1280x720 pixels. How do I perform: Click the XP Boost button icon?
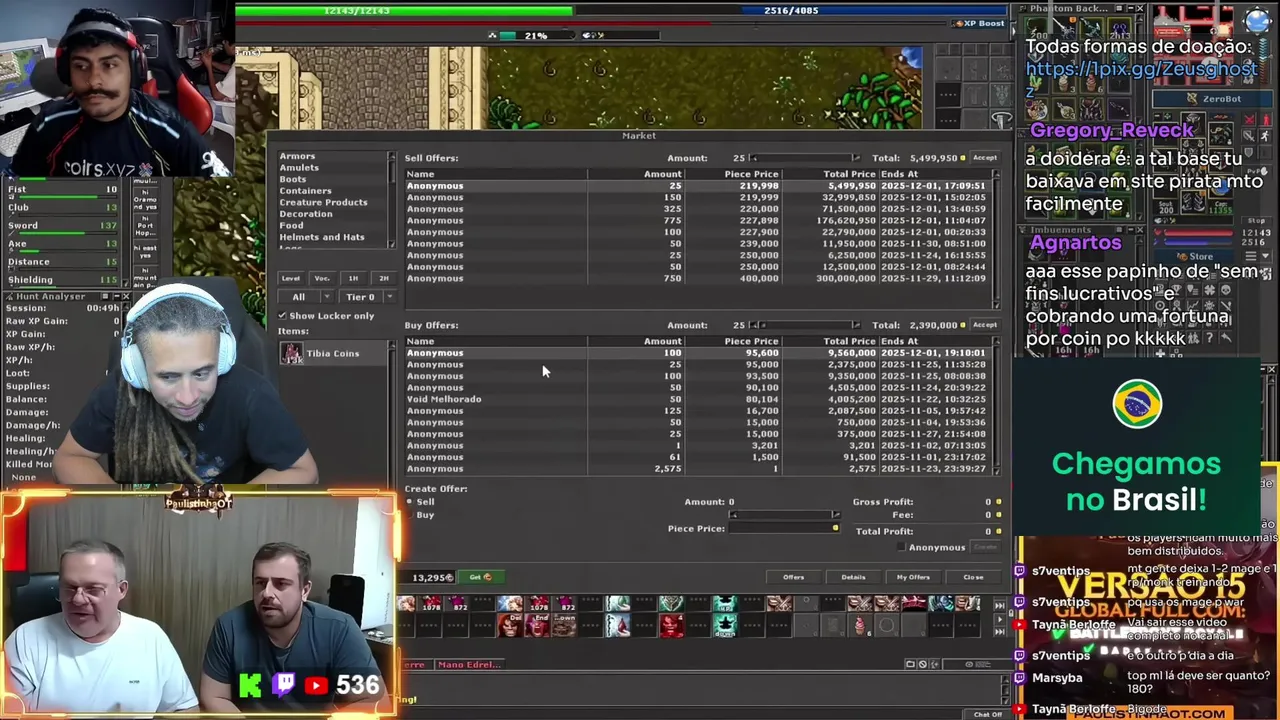(x=956, y=23)
